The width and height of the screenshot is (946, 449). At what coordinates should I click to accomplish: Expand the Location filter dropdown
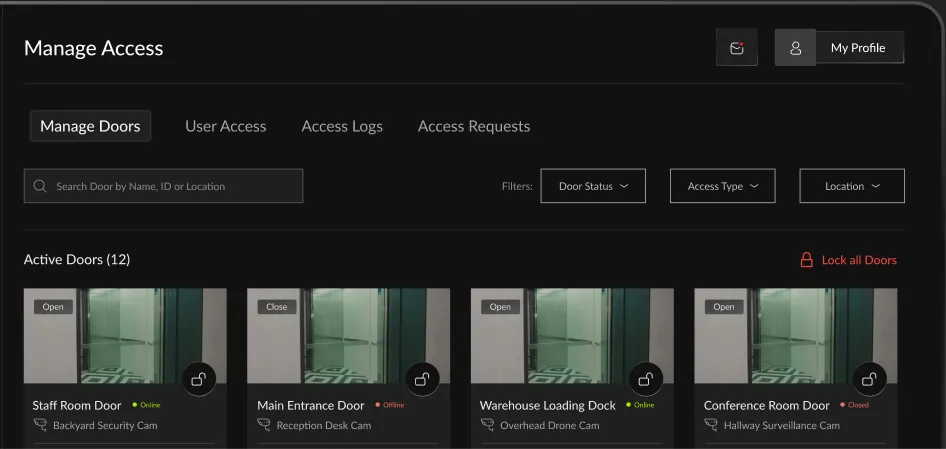tap(852, 186)
